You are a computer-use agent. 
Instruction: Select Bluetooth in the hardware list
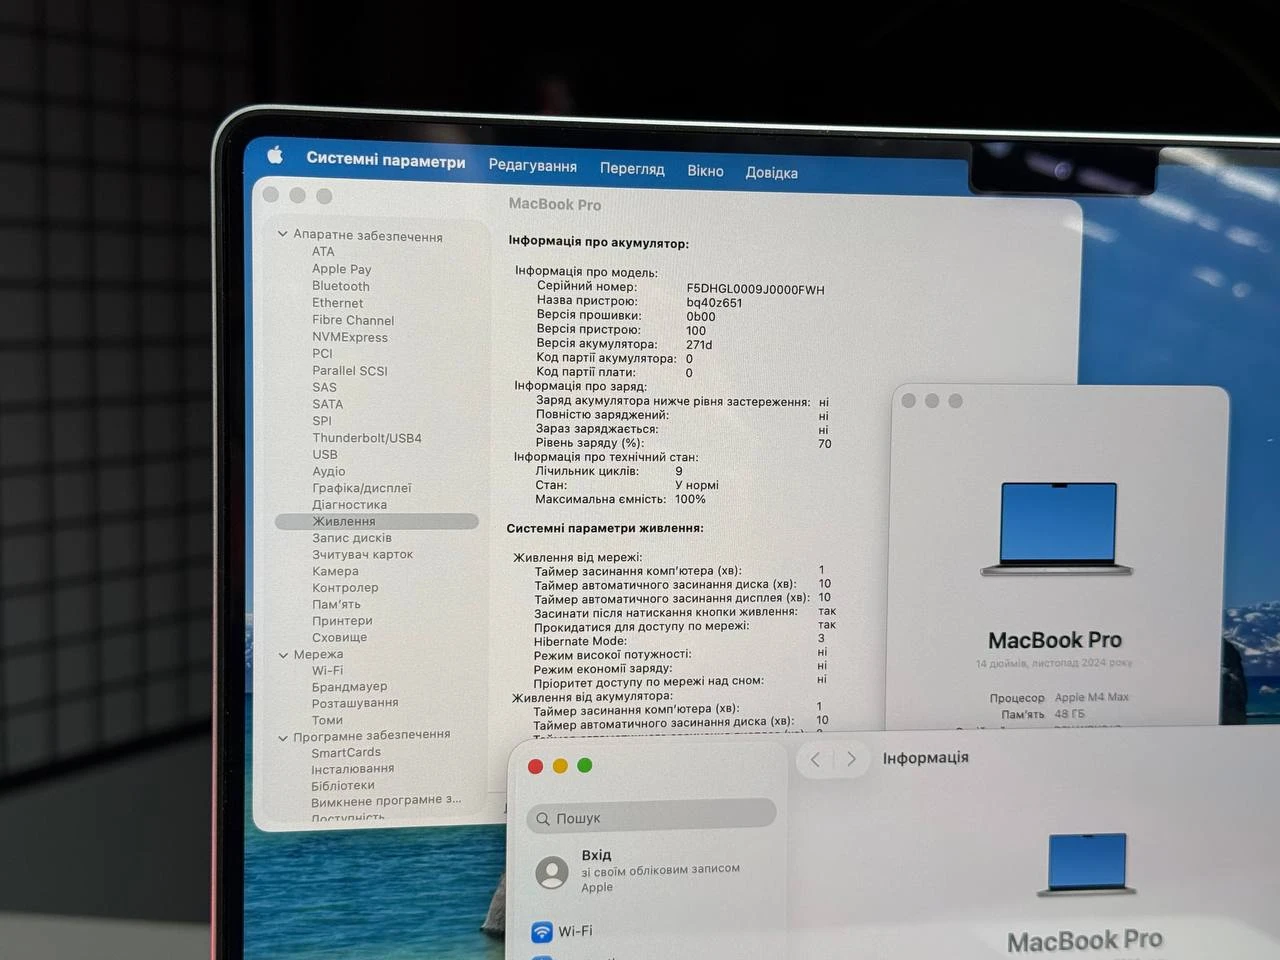pyautogui.click(x=340, y=286)
